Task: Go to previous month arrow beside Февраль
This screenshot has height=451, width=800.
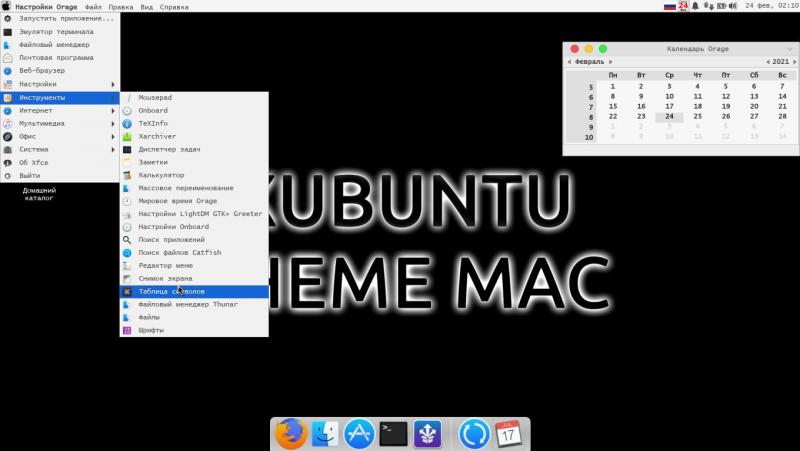Action: (570, 62)
